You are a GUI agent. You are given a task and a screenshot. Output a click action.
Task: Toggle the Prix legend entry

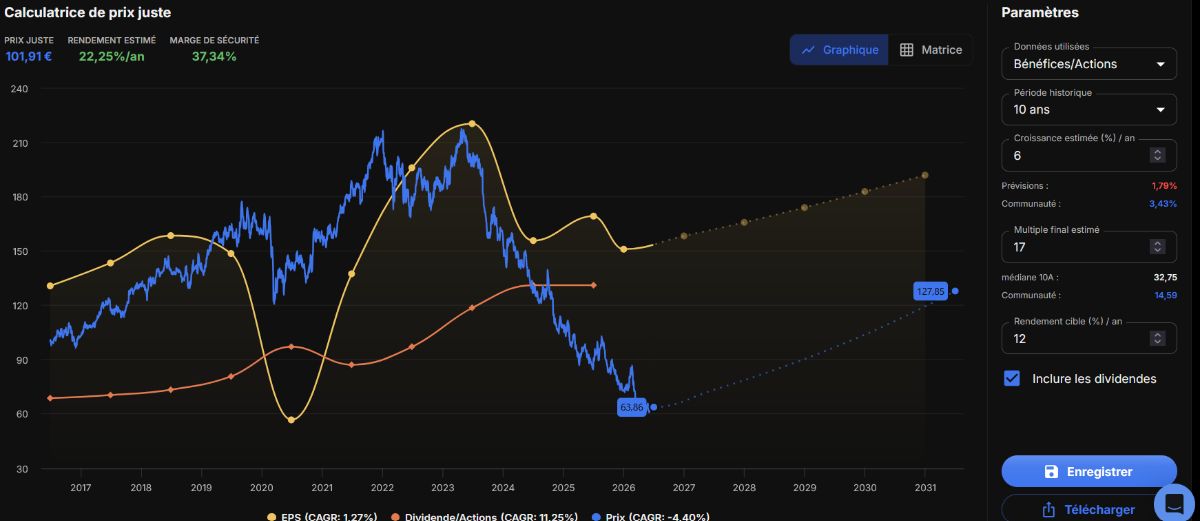coord(651,517)
